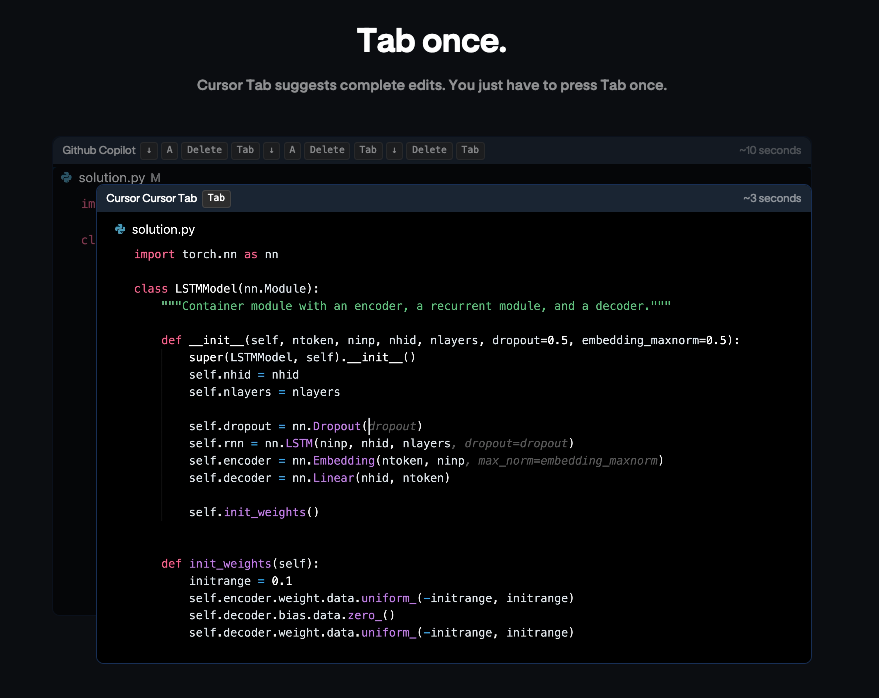
Task: Click the def init_weights(self) line
Action: click(x=240, y=563)
